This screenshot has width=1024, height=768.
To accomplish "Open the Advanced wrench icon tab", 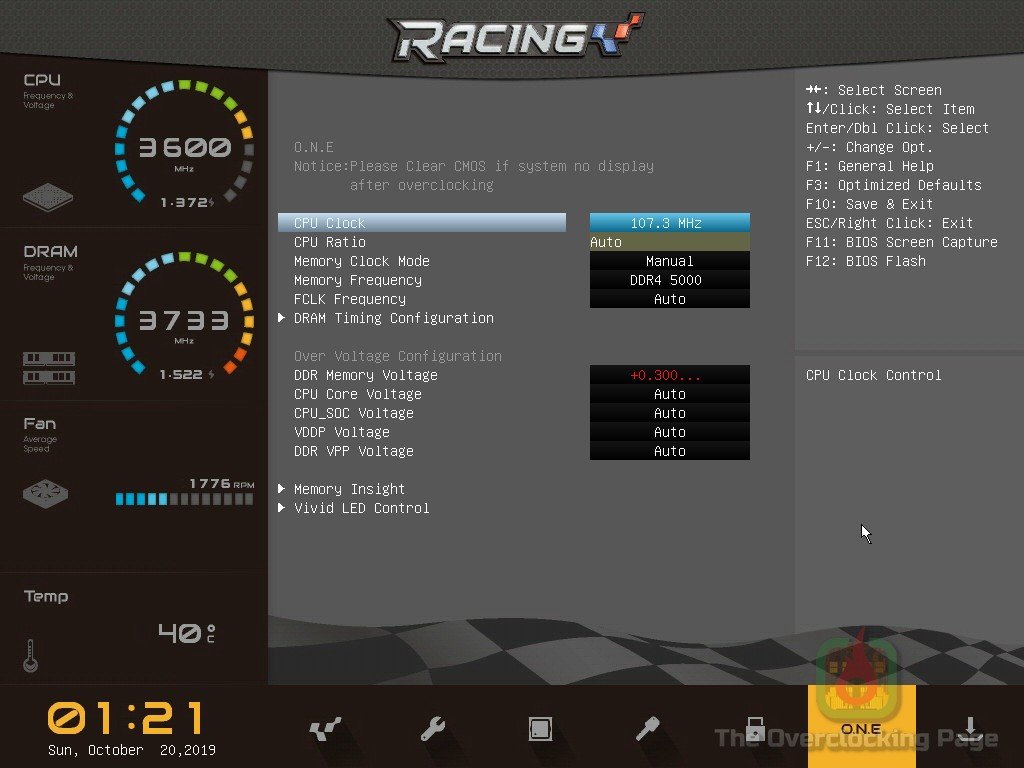I will pyautogui.click(x=433, y=729).
